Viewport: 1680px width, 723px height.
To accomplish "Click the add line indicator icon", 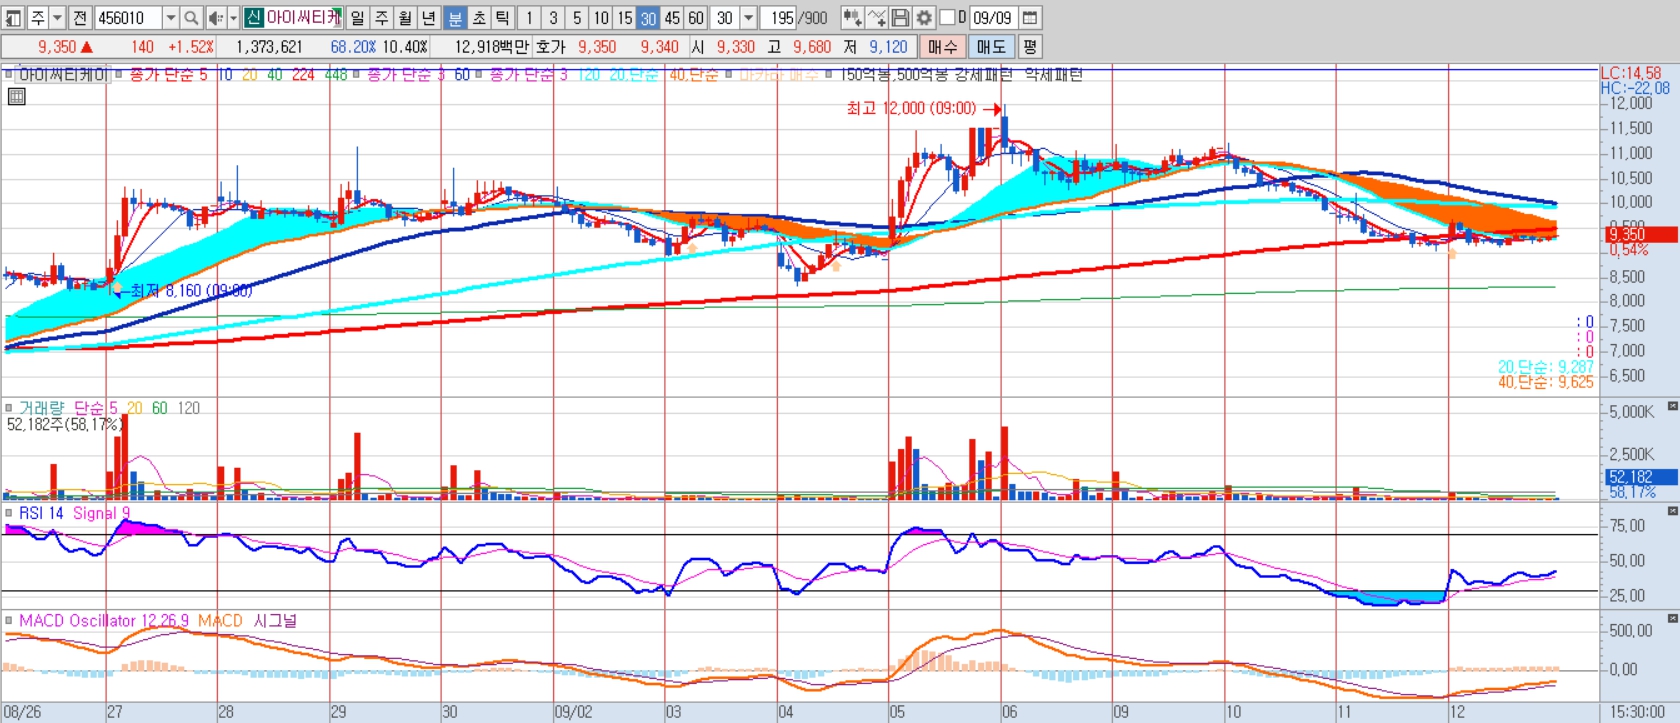I will click(x=875, y=18).
